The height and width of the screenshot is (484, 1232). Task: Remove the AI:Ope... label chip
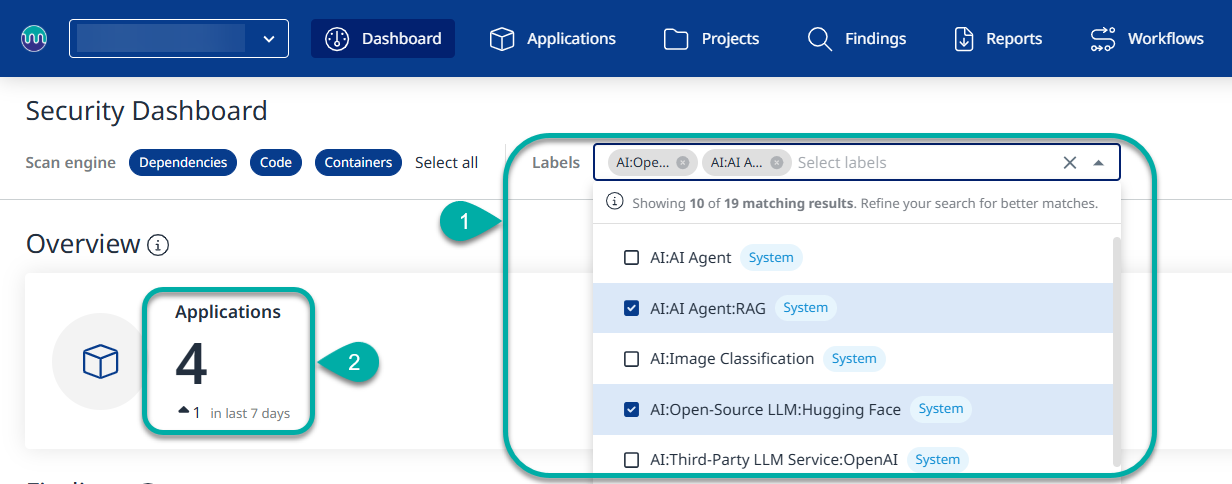pos(682,163)
